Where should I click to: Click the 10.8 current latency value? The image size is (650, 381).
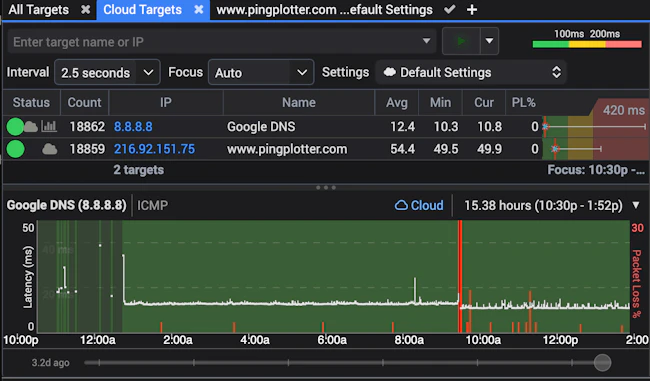click(490, 126)
